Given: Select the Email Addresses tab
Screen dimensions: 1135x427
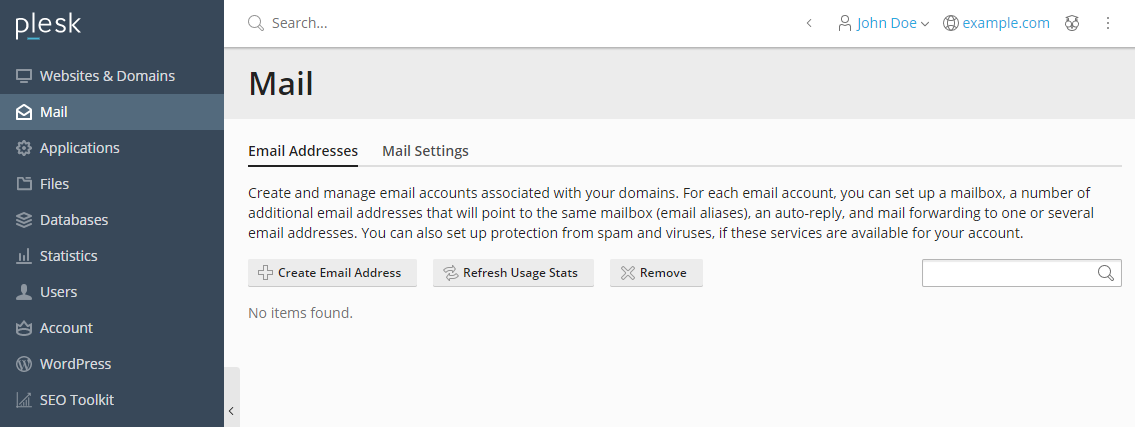Looking at the screenshot, I should tap(303, 151).
